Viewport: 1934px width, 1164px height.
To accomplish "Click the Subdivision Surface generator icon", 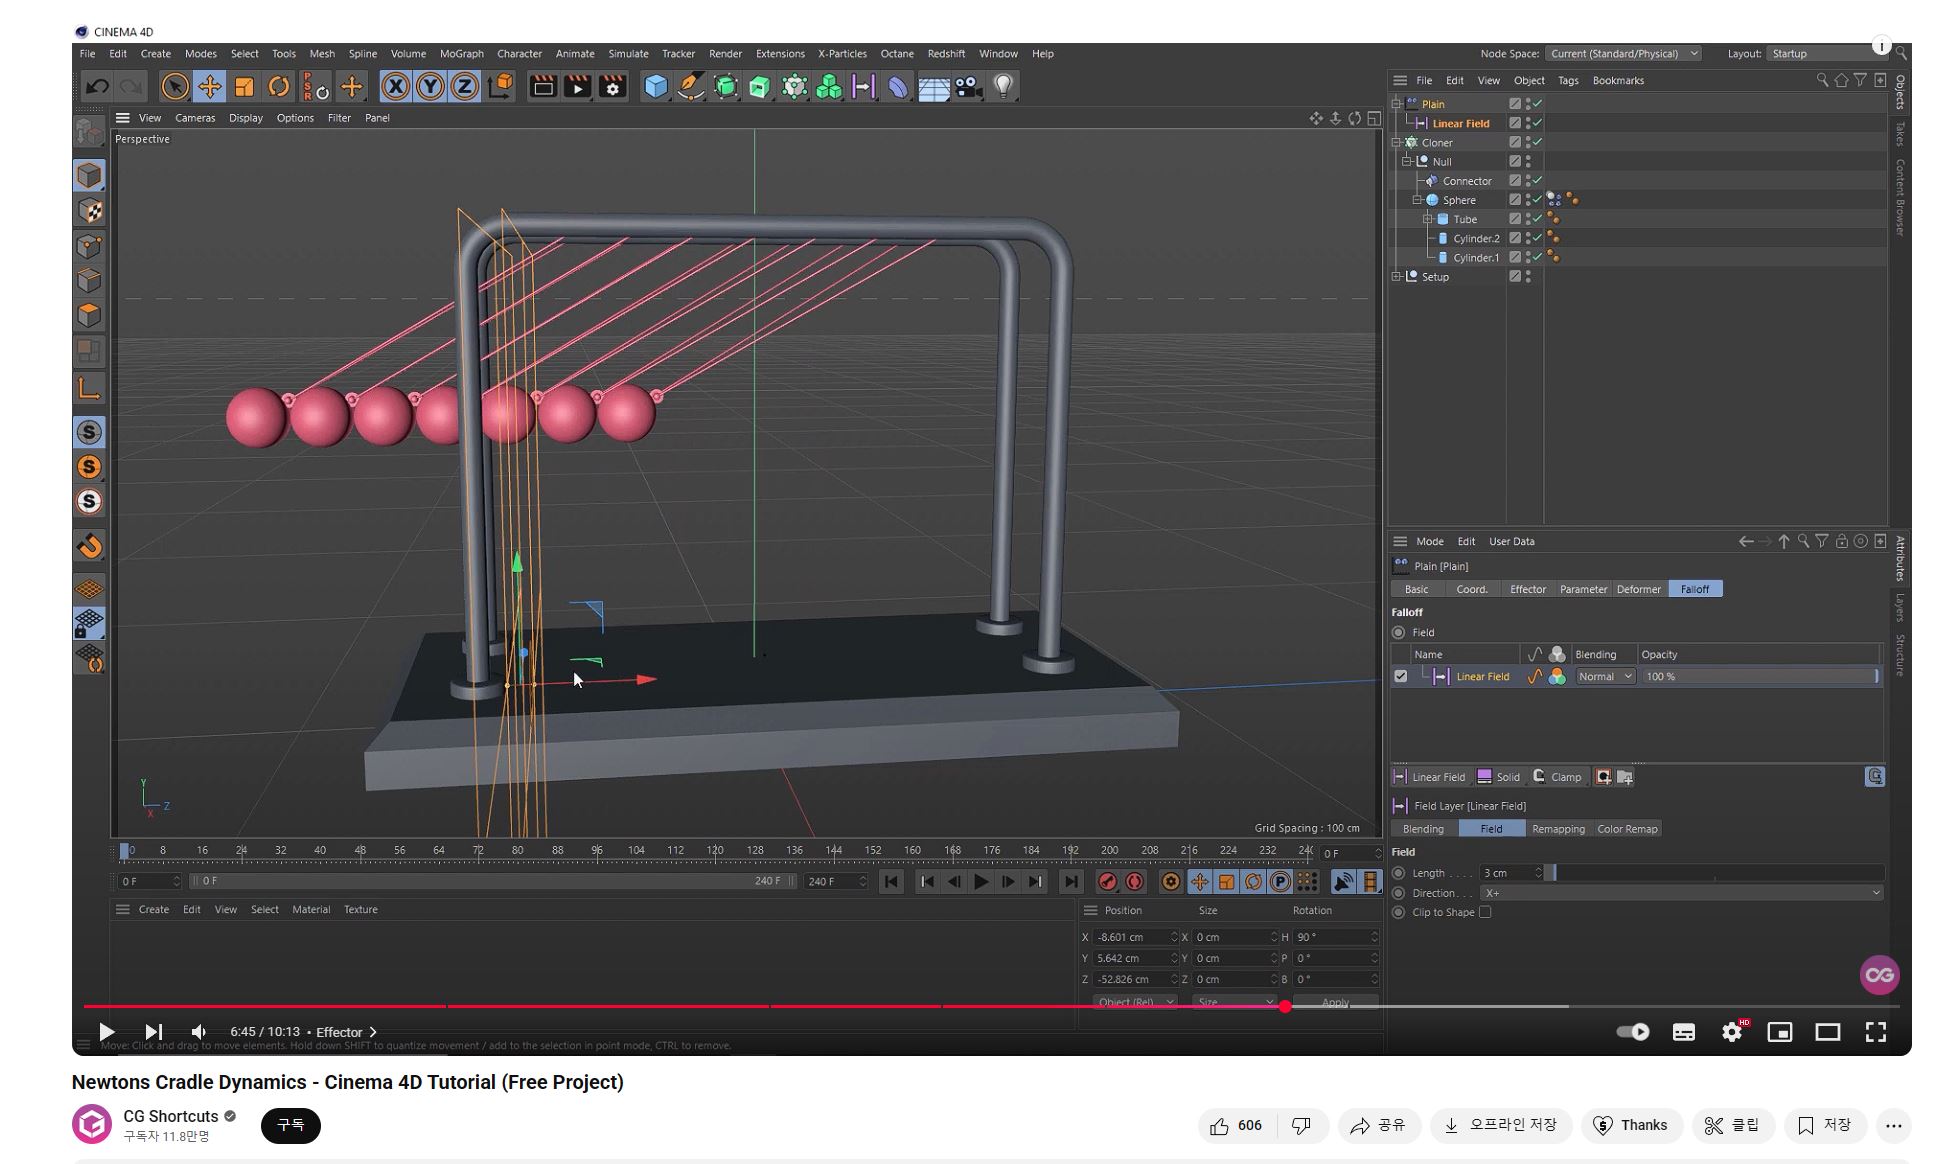I will [x=725, y=87].
